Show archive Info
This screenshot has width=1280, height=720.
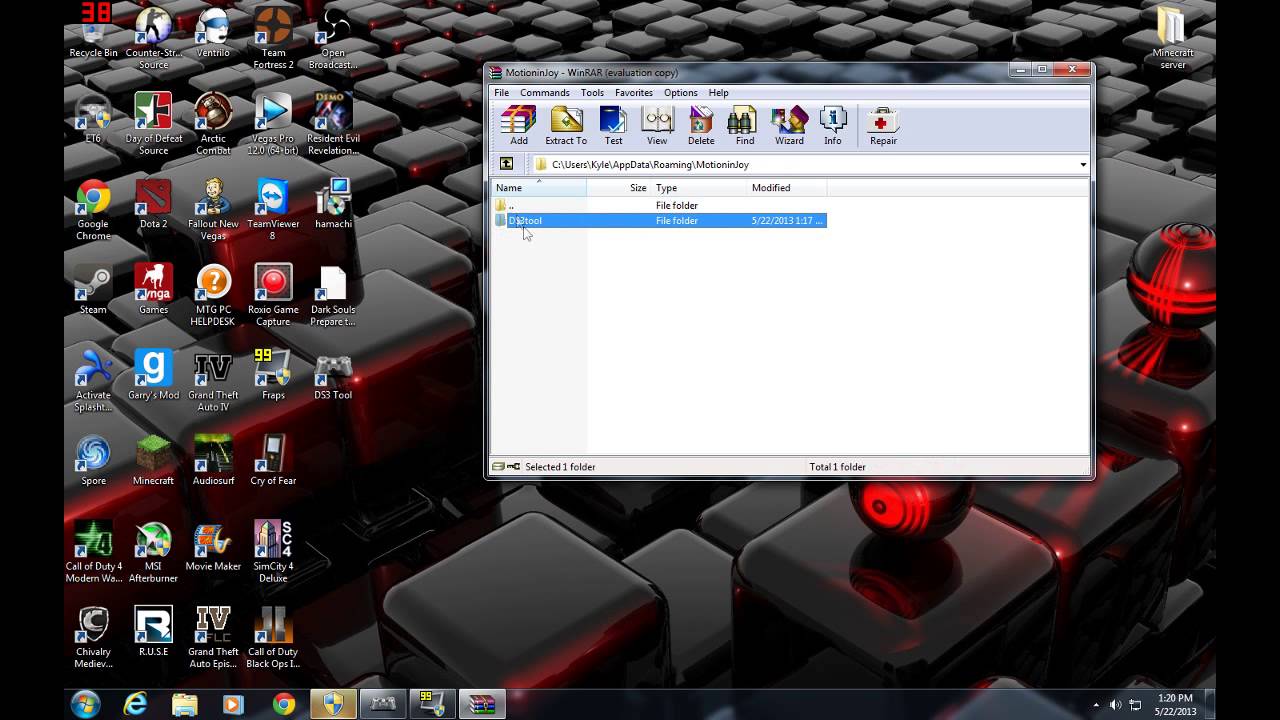coord(833,126)
